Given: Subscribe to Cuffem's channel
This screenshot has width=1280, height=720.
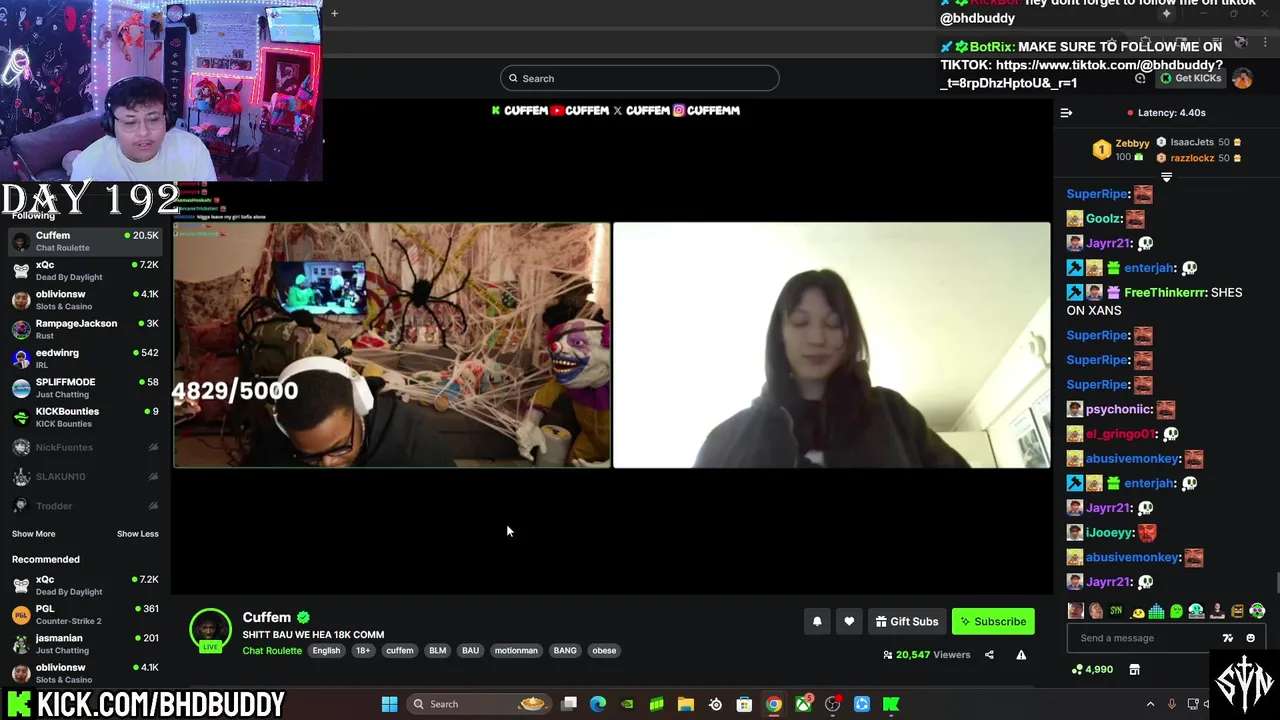Looking at the screenshot, I should pyautogui.click(x=993, y=621).
